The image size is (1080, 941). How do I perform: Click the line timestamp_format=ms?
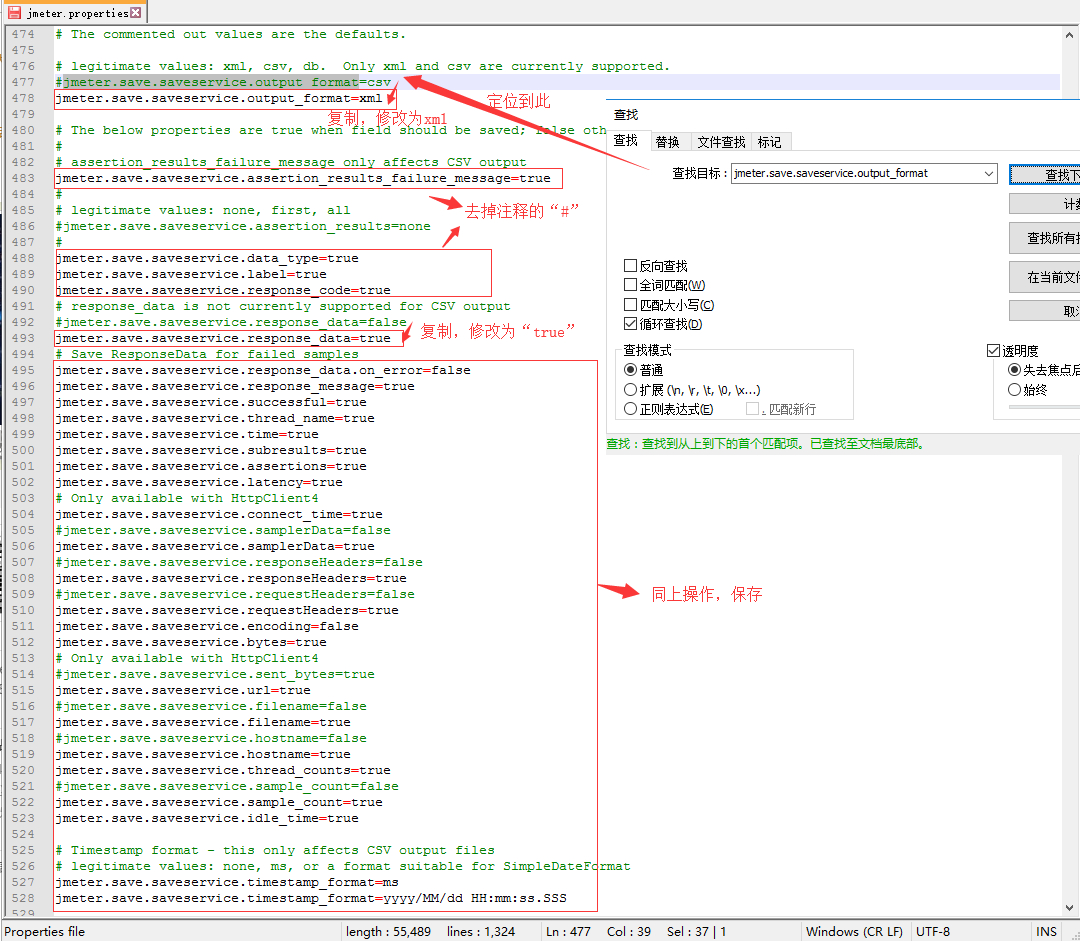click(x=227, y=882)
